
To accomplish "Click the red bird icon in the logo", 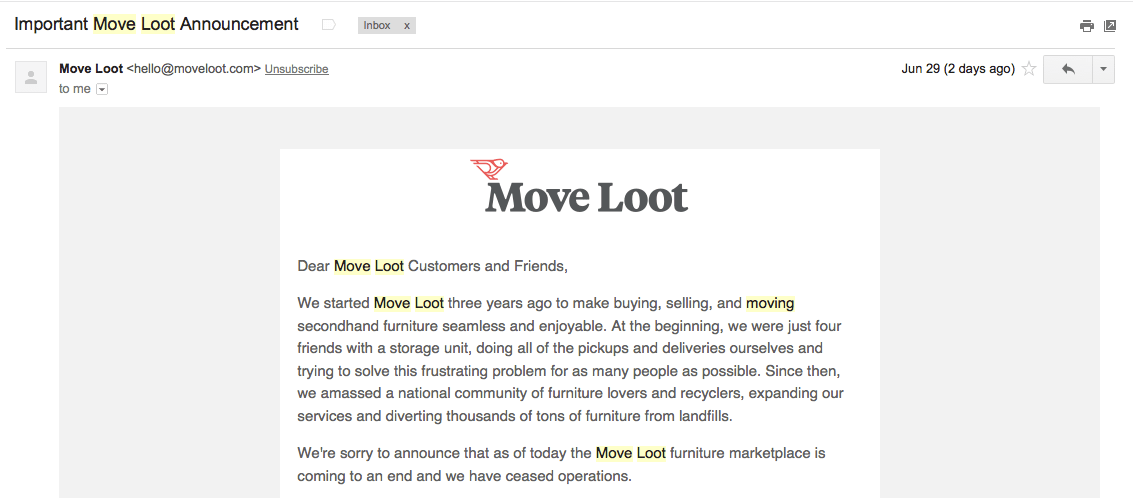I will [489, 169].
